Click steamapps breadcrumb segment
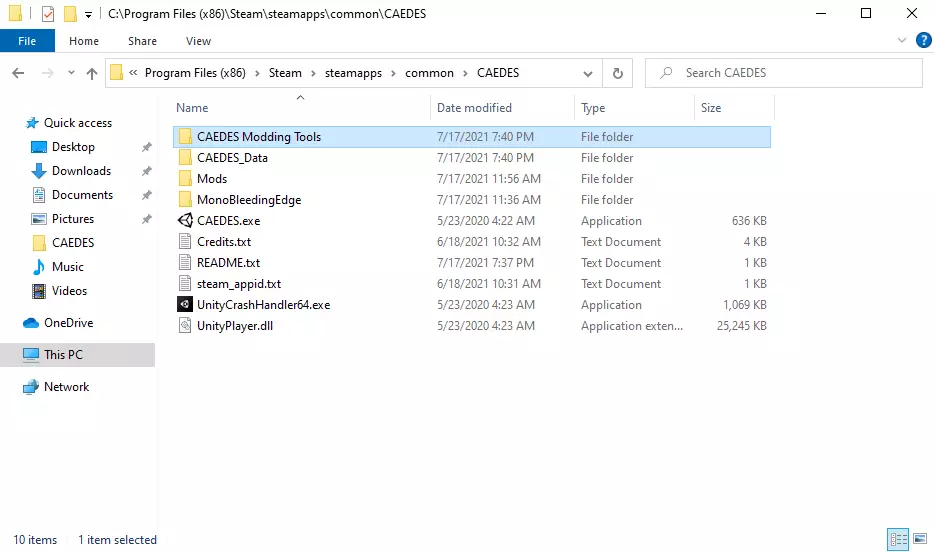 (x=353, y=73)
